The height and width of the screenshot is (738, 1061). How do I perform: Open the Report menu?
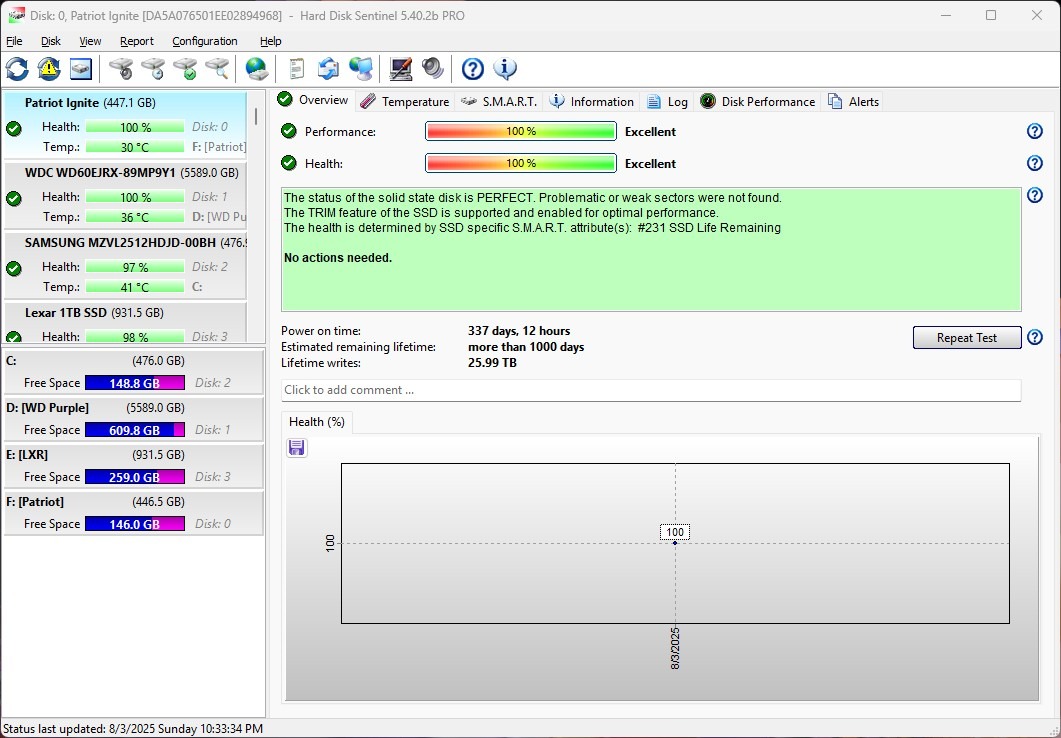point(137,41)
